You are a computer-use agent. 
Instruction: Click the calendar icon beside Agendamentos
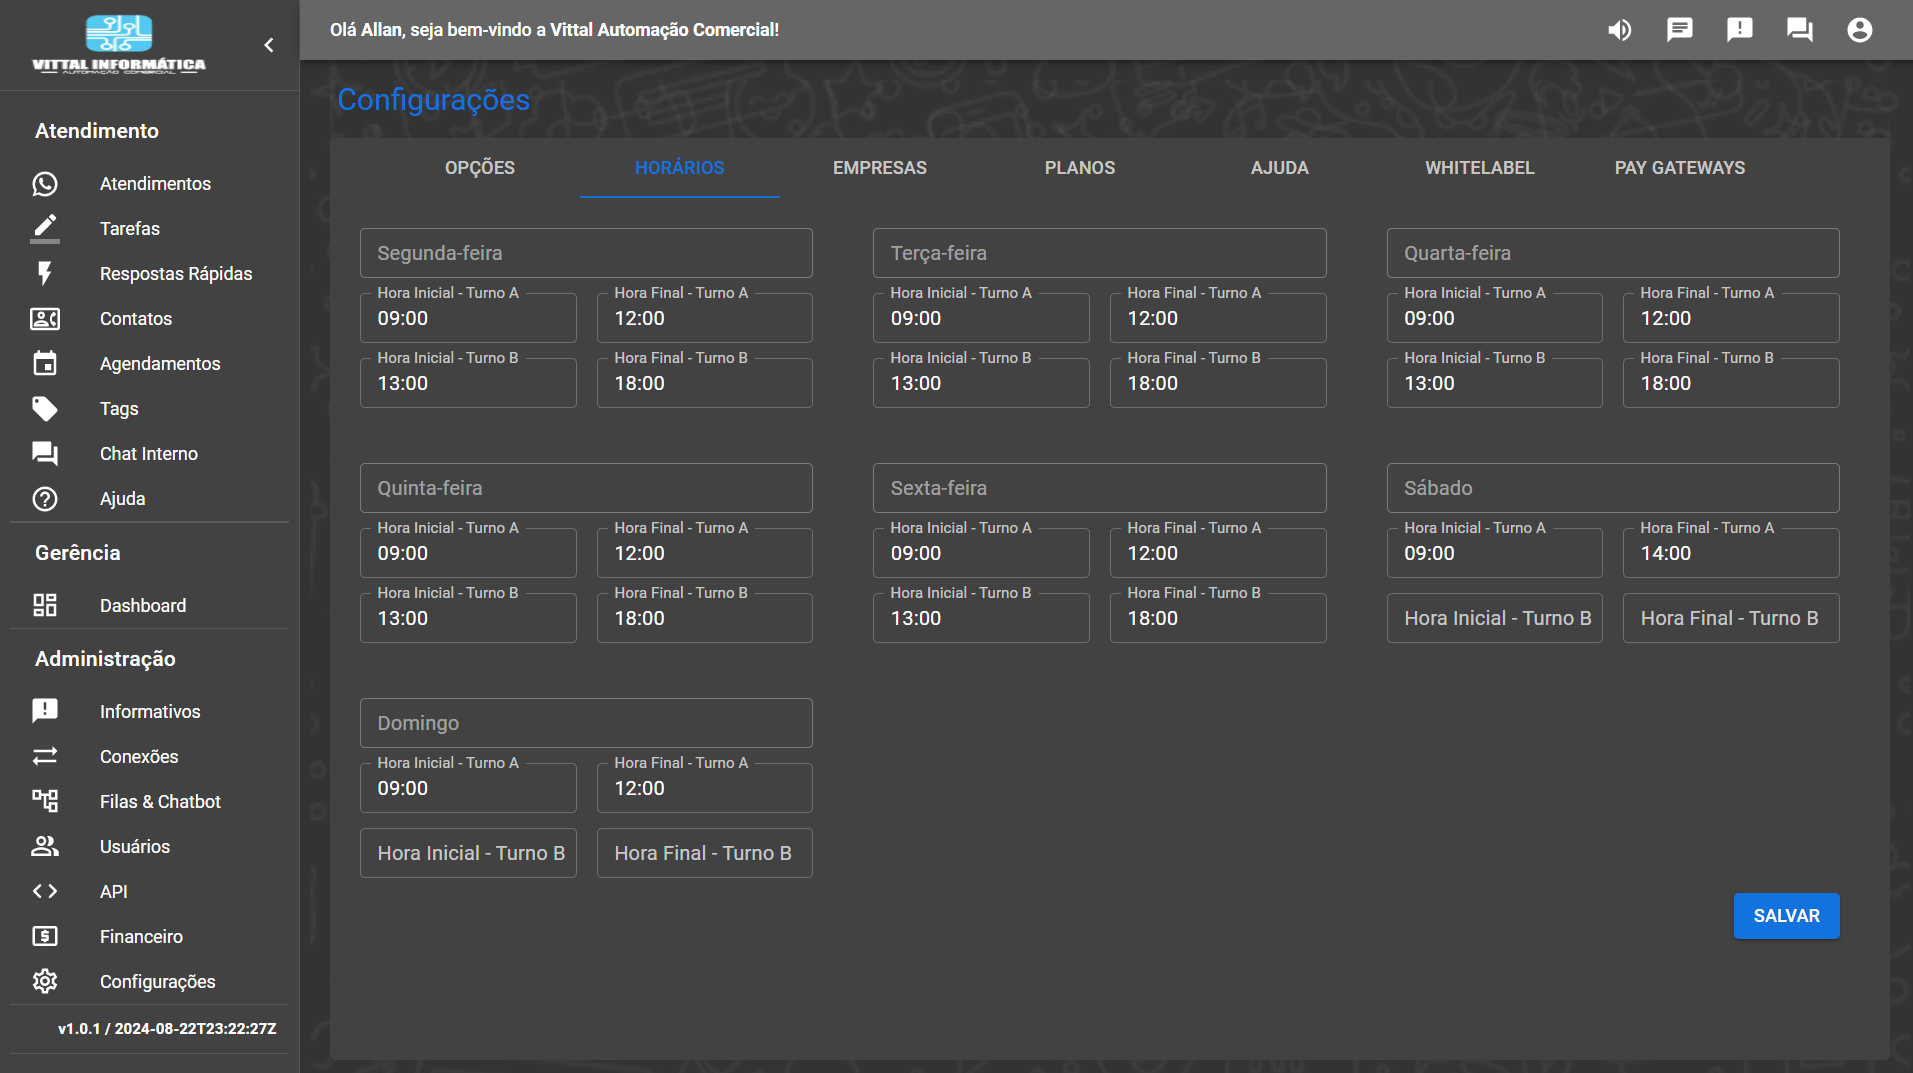point(45,364)
